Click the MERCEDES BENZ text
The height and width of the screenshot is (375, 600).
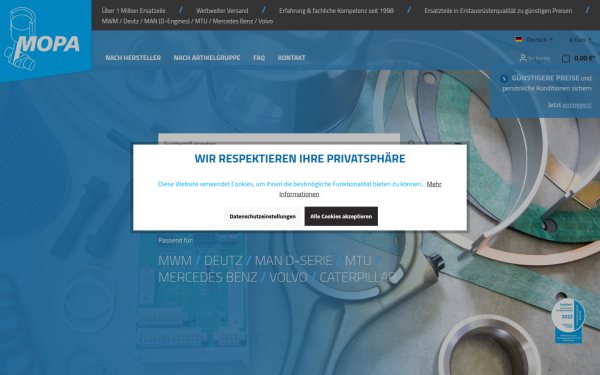click(207, 277)
